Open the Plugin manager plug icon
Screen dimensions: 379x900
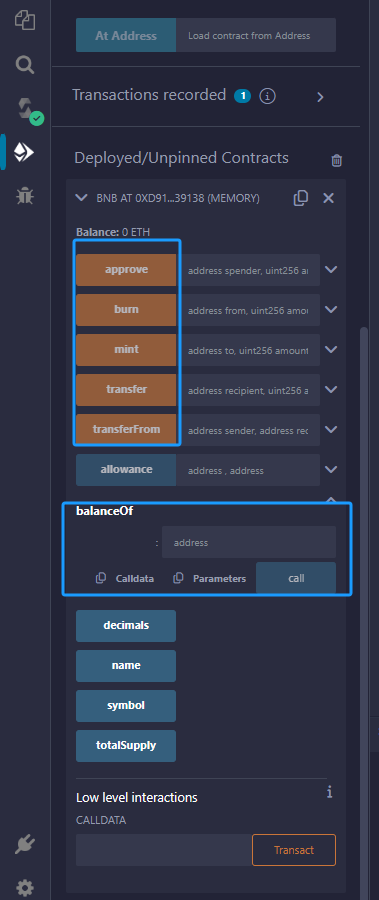coord(24,847)
